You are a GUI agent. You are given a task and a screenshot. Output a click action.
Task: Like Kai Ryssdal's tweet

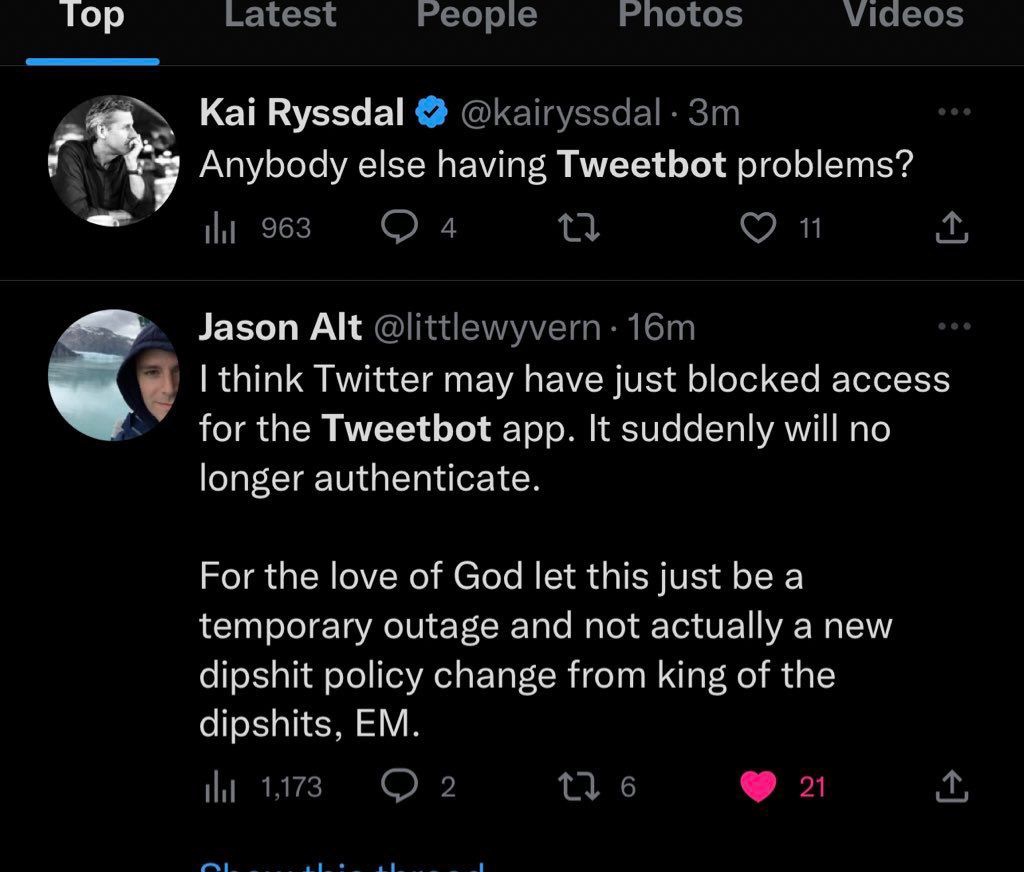tap(759, 229)
